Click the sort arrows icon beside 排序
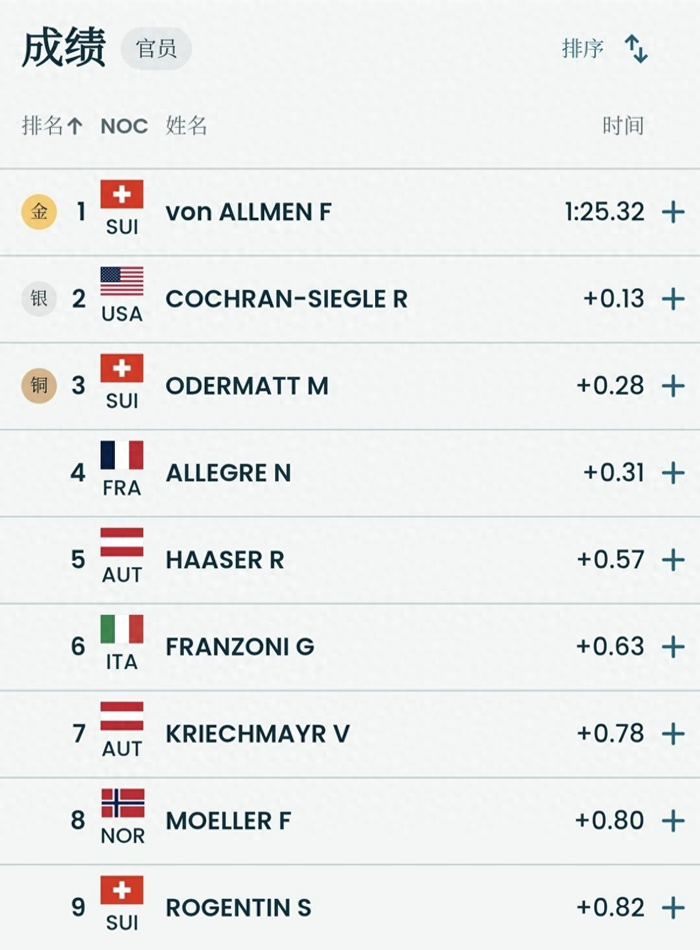Image resolution: width=700 pixels, height=950 pixels. click(x=636, y=49)
